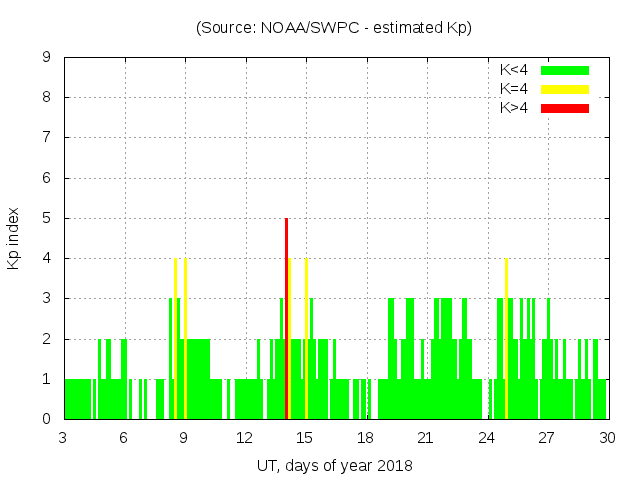The height and width of the screenshot is (480, 640).
Task: Click the 'UT, days of year 2018' axis label
Action: pyautogui.click(x=334, y=465)
